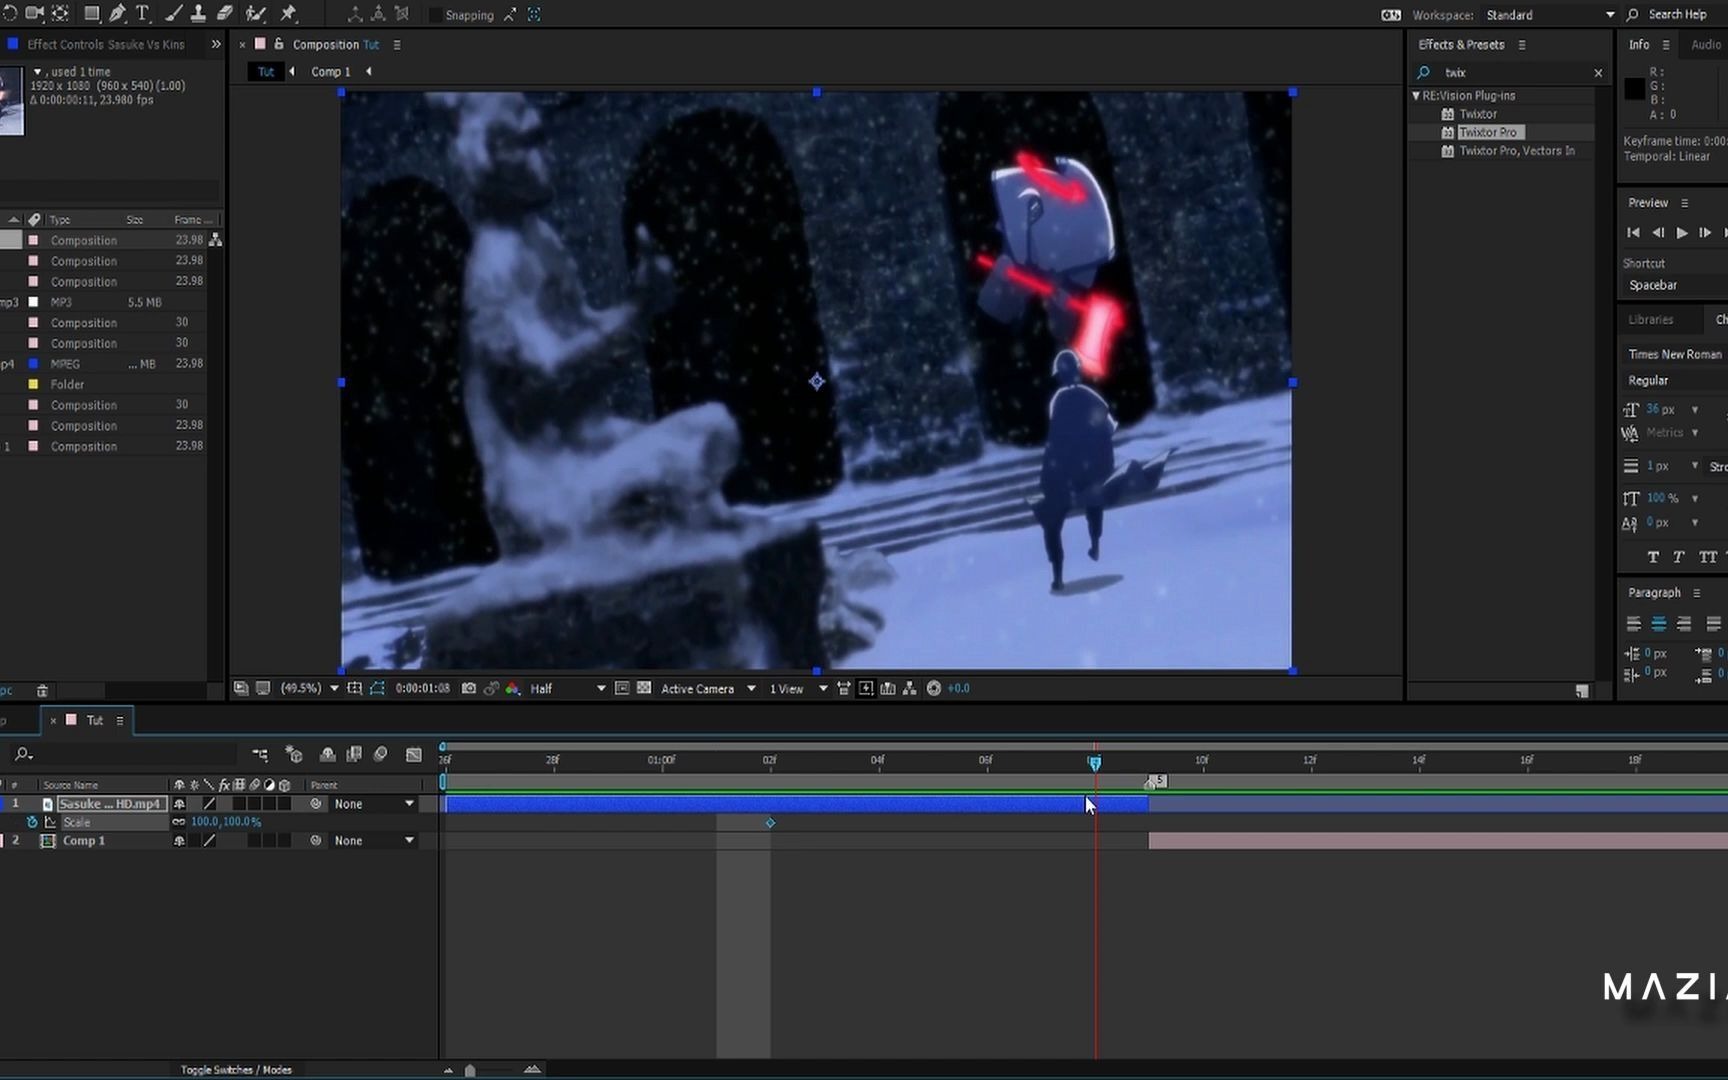1728x1080 pixels.
Task: Select the Eraser tool
Action: (225, 13)
